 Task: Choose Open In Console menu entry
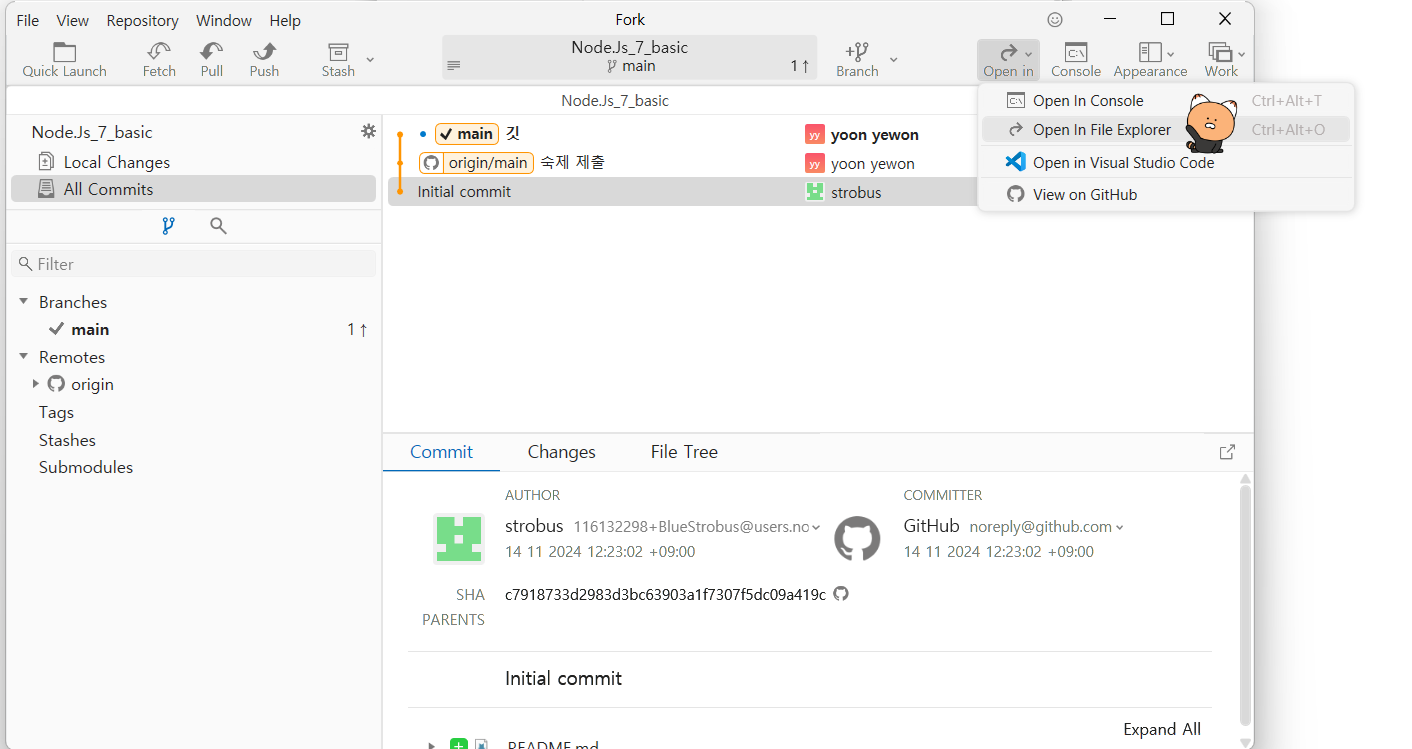(1166, 100)
